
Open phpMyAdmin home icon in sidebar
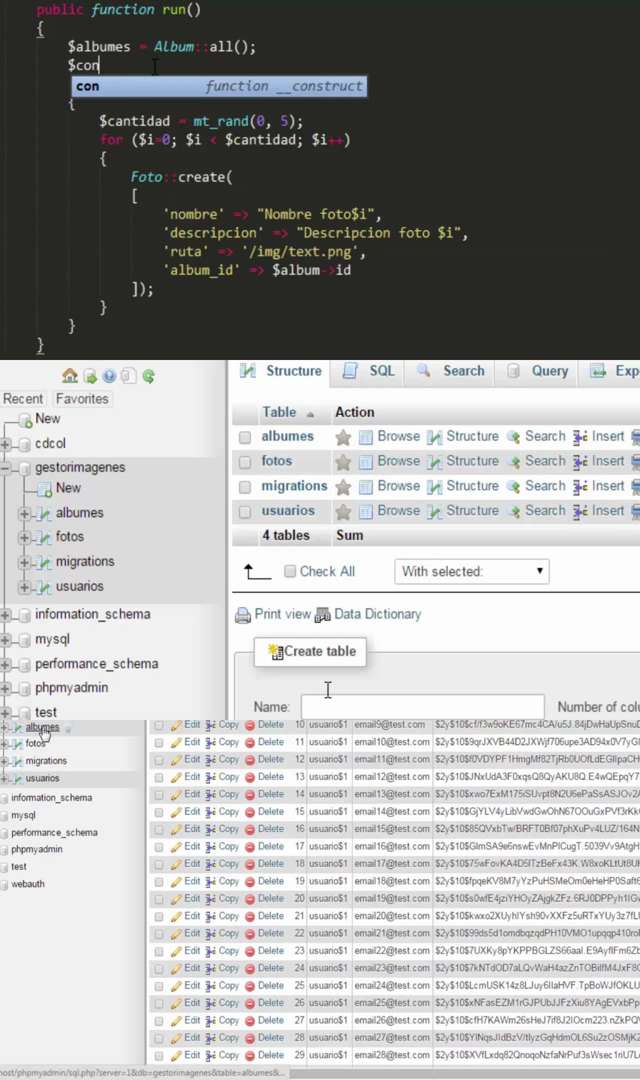pyautogui.click(x=70, y=376)
